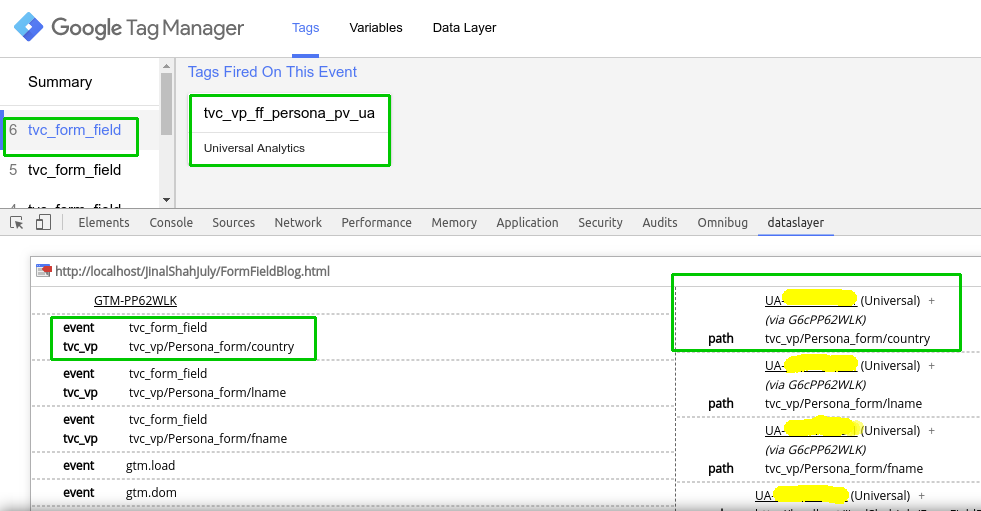Open the bottom UA Universal property link

pyautogui.click(x=801, y=496)
